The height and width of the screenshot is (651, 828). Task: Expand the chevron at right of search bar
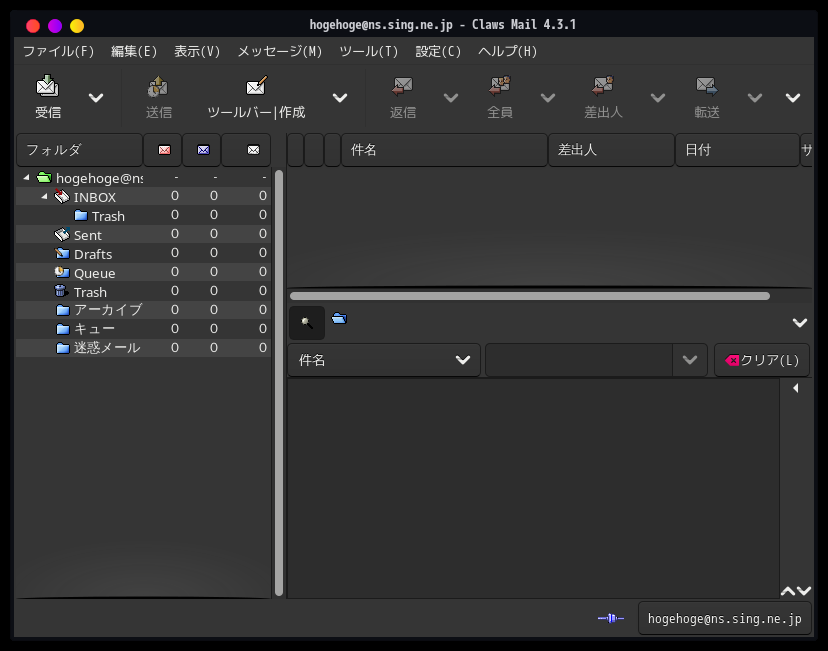[x=799, y=323]
